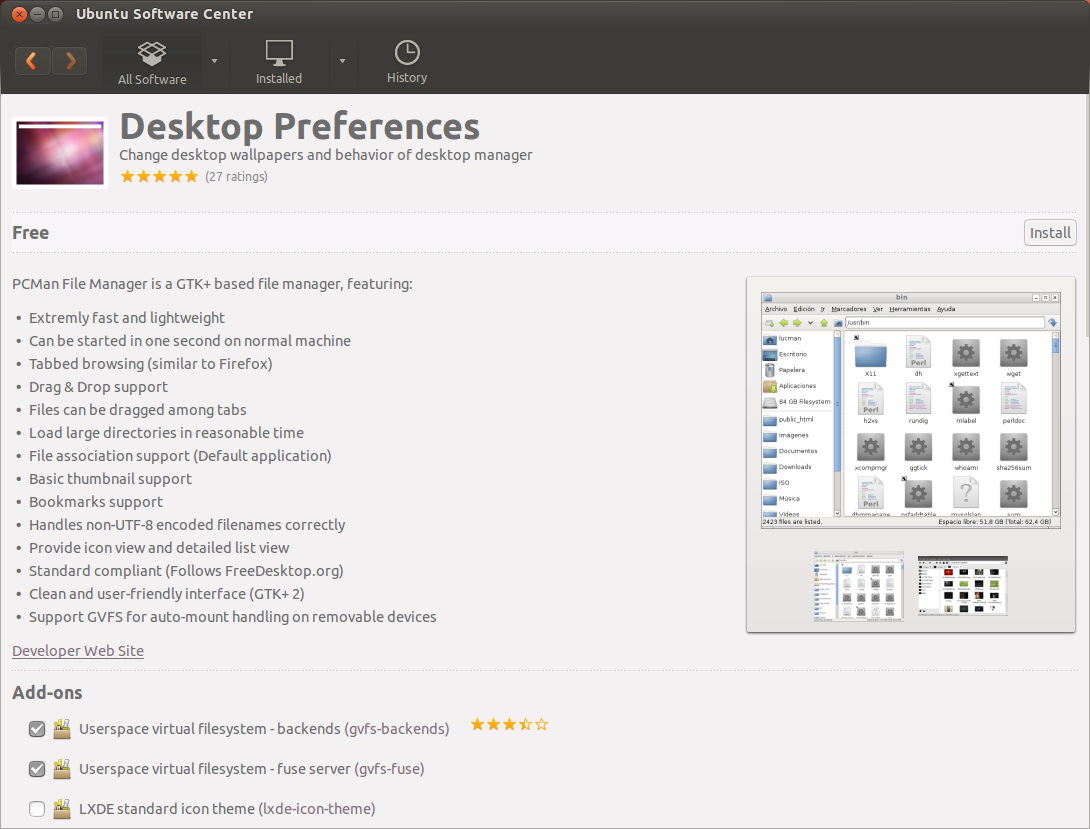Click the gvfs-fuse package icon
The height and width of the screenshot is (829, 1090).
pyautogui.click(x=62, y=769)
